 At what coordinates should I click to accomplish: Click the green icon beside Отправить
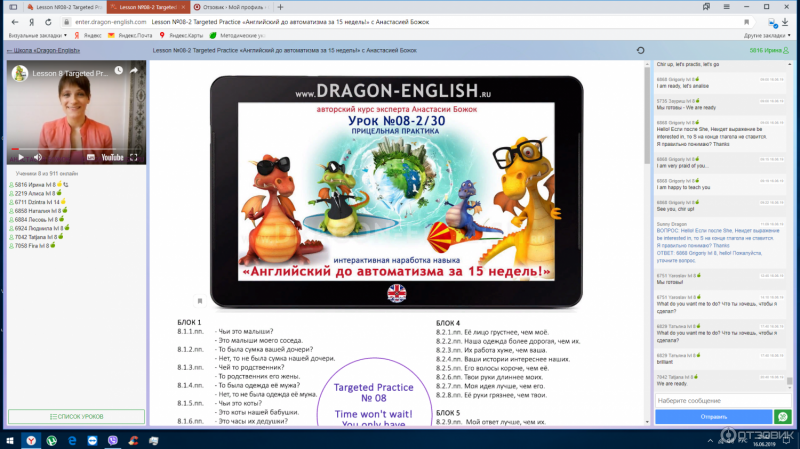[x=783, y=417]
